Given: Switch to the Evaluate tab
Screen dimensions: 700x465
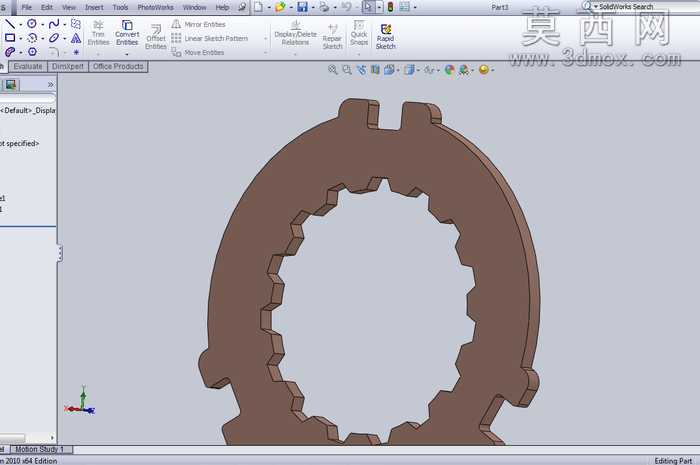Looking at the screenshot, I should 28,66.
